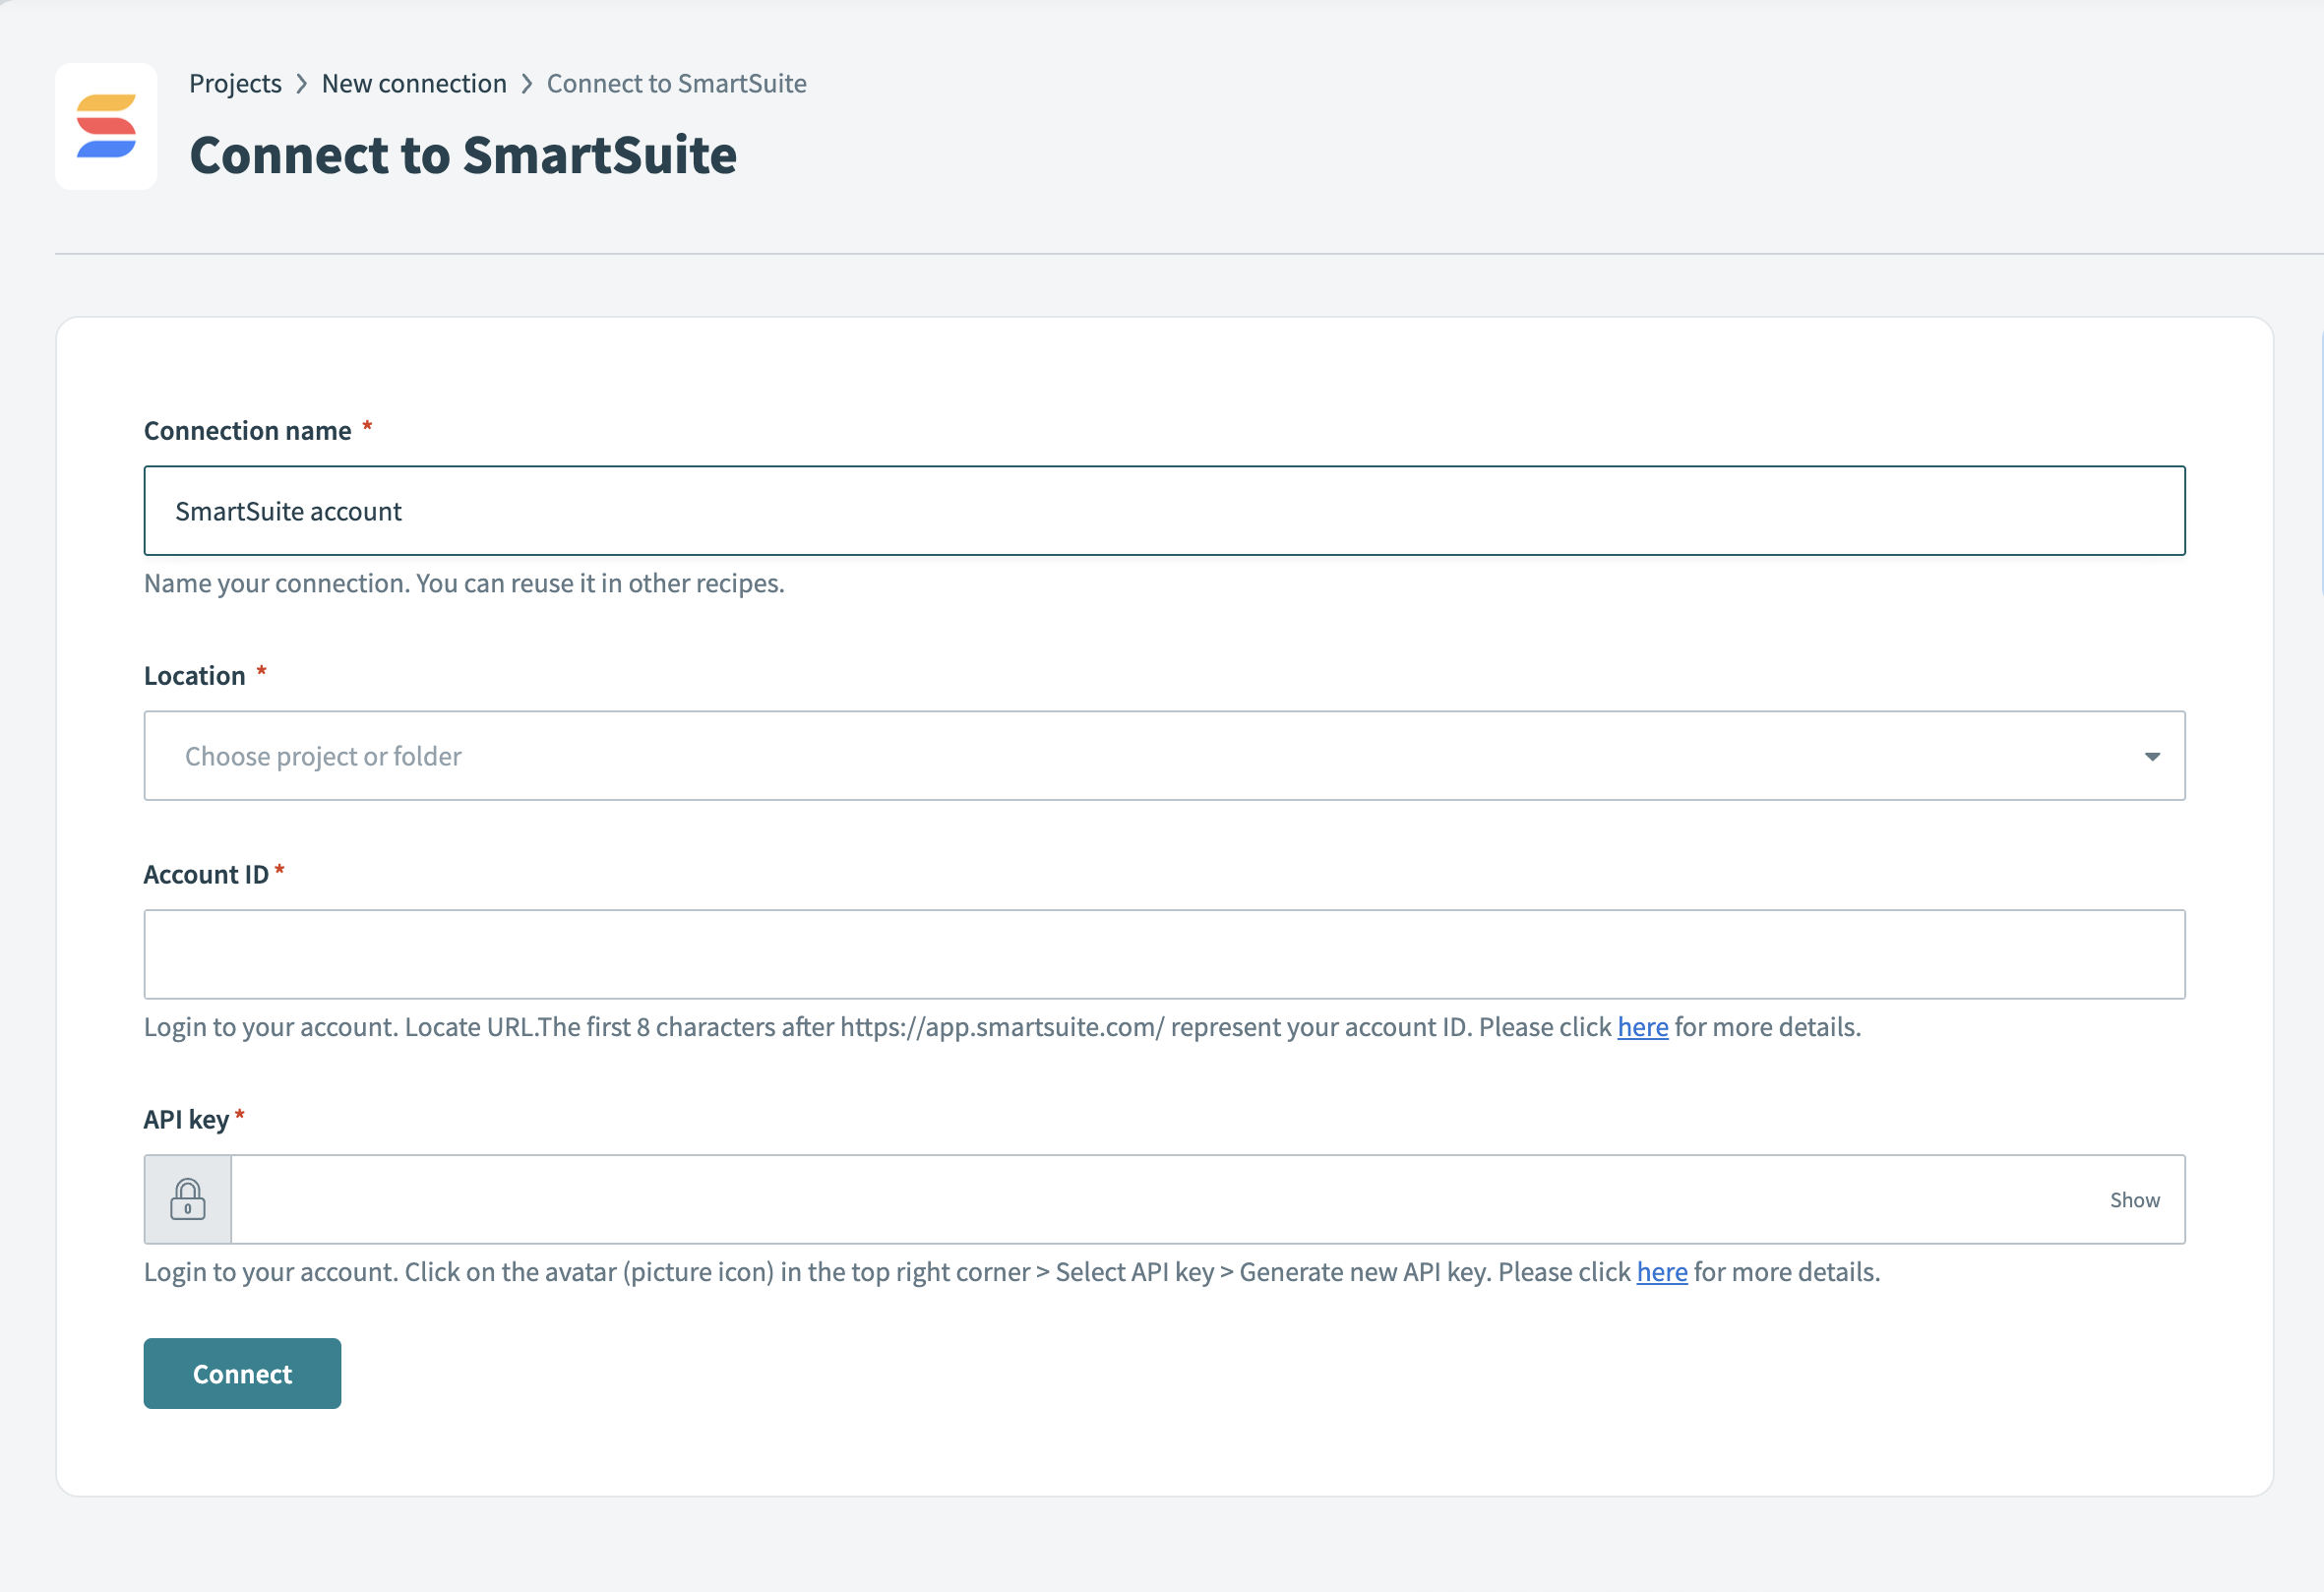Screen dimensions: 2324x1592
Task: Click inside the API key entry box
Action: click(x=1100, y=1199)
